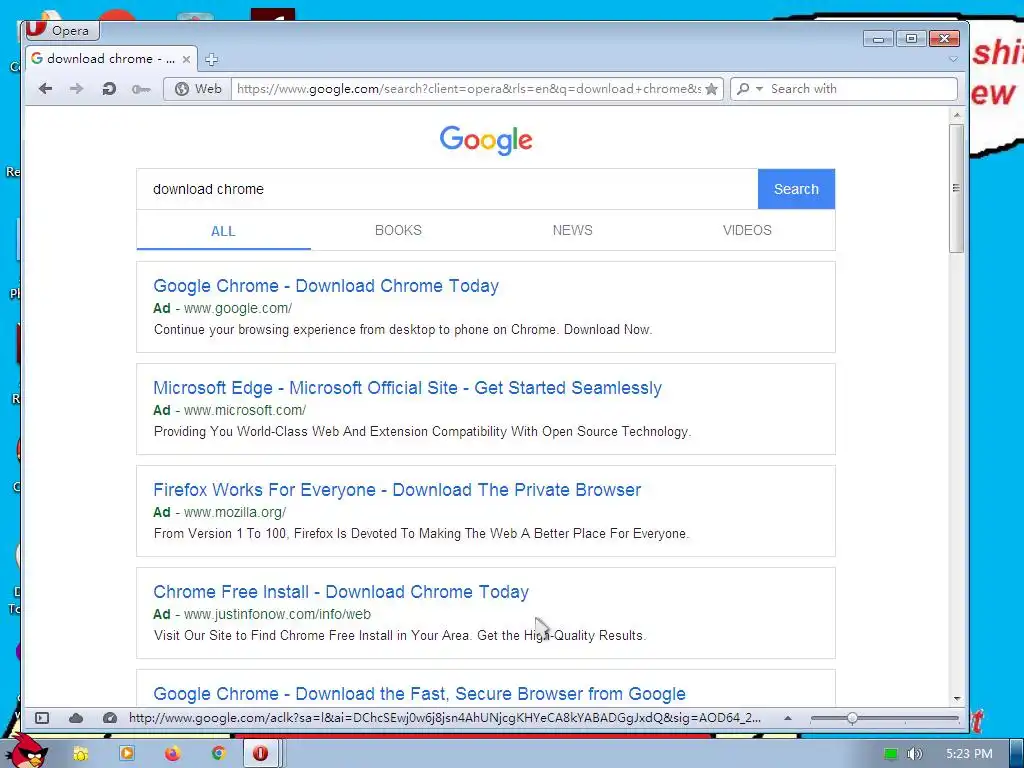Screen dimensions: 1024x768
Task: Click the scrollbar up arrow
Action: coord(957,115)
